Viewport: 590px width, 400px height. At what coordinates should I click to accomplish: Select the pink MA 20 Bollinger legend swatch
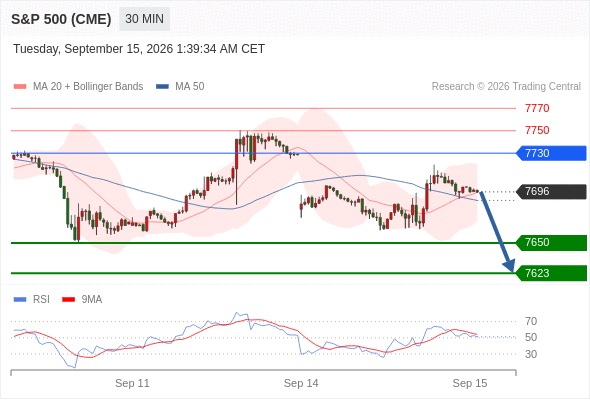tap(20, 87)
